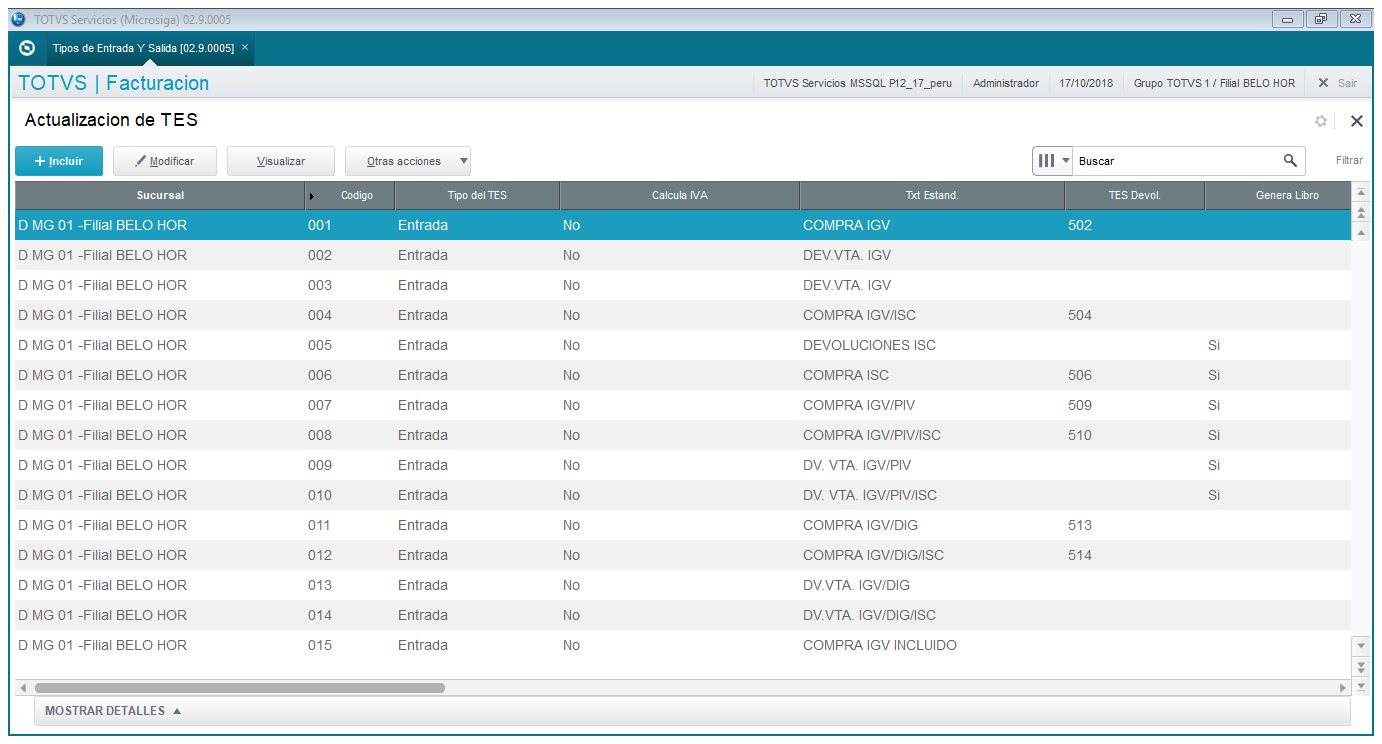Open the settings gear icon

click(1321, 121)
